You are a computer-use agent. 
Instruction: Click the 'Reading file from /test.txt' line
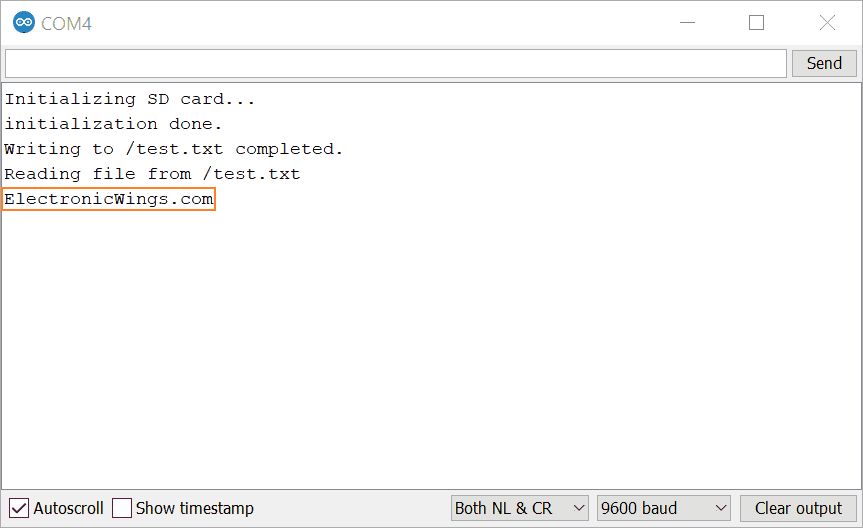[x=152, y=174]
